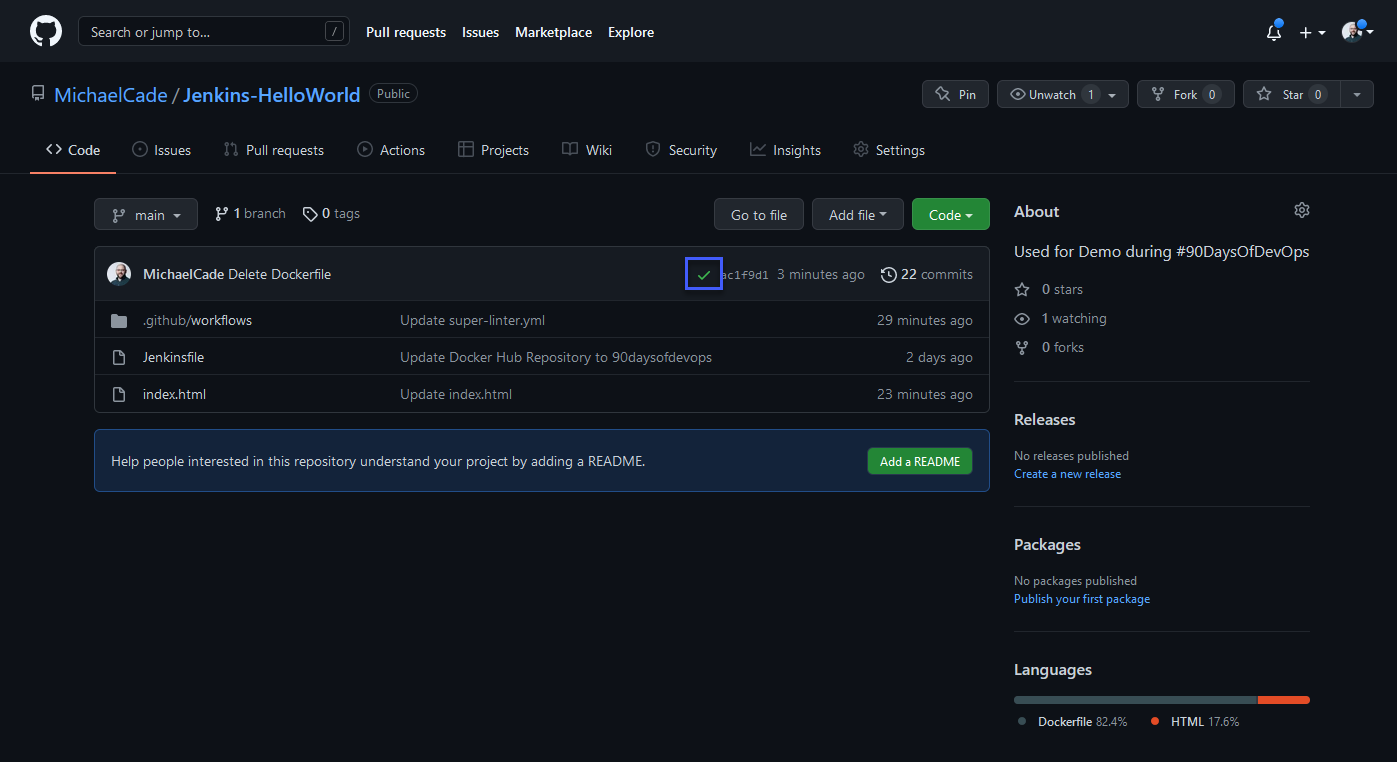The width and height of the screenshot is (1397, 762).
Task: Open the Add file dropdown
Action: pos(857,215)
